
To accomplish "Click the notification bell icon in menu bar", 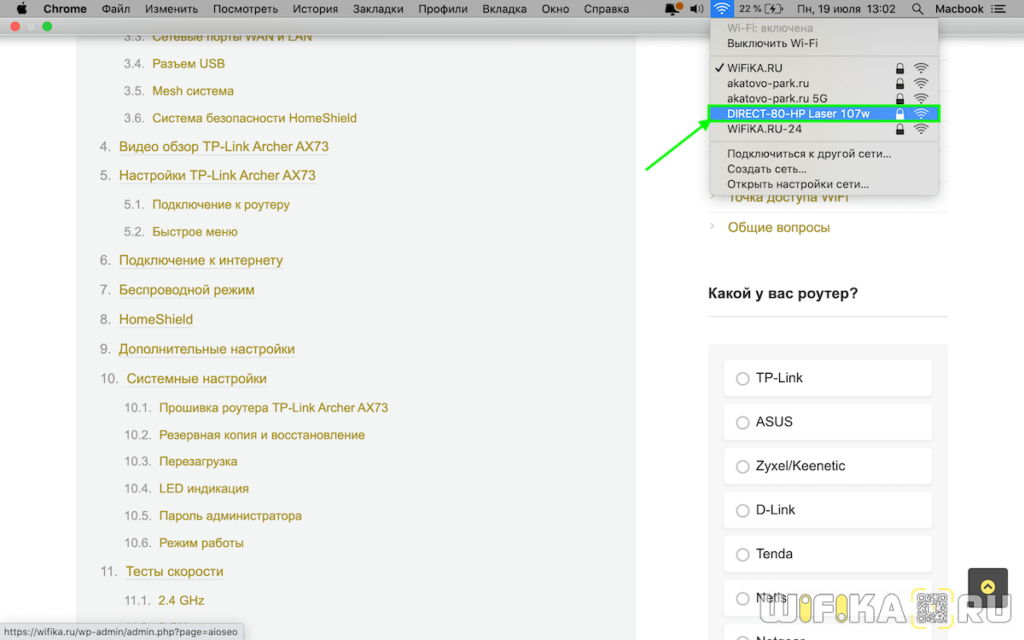I will pos(673,9).
